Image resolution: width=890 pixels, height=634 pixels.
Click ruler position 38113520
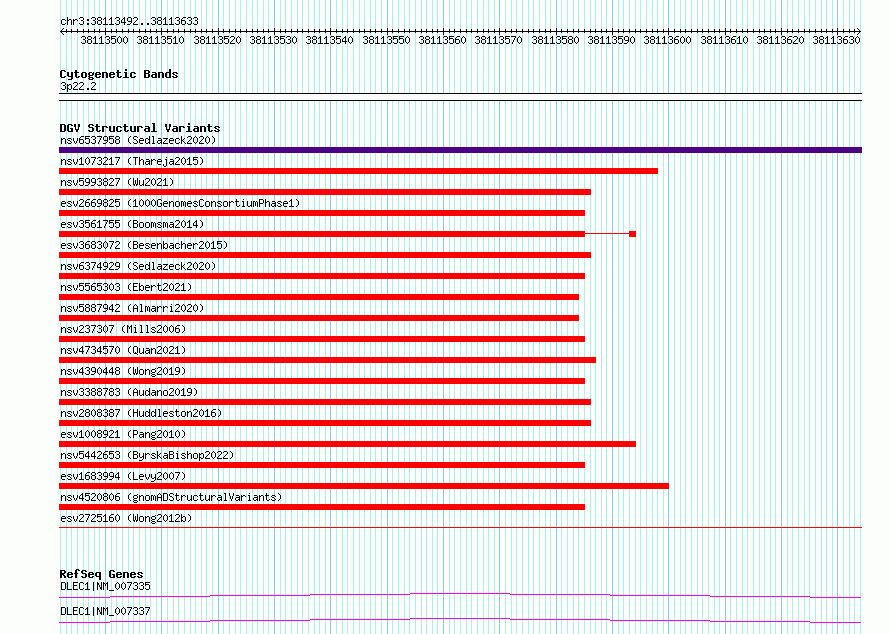pos(217,40)
